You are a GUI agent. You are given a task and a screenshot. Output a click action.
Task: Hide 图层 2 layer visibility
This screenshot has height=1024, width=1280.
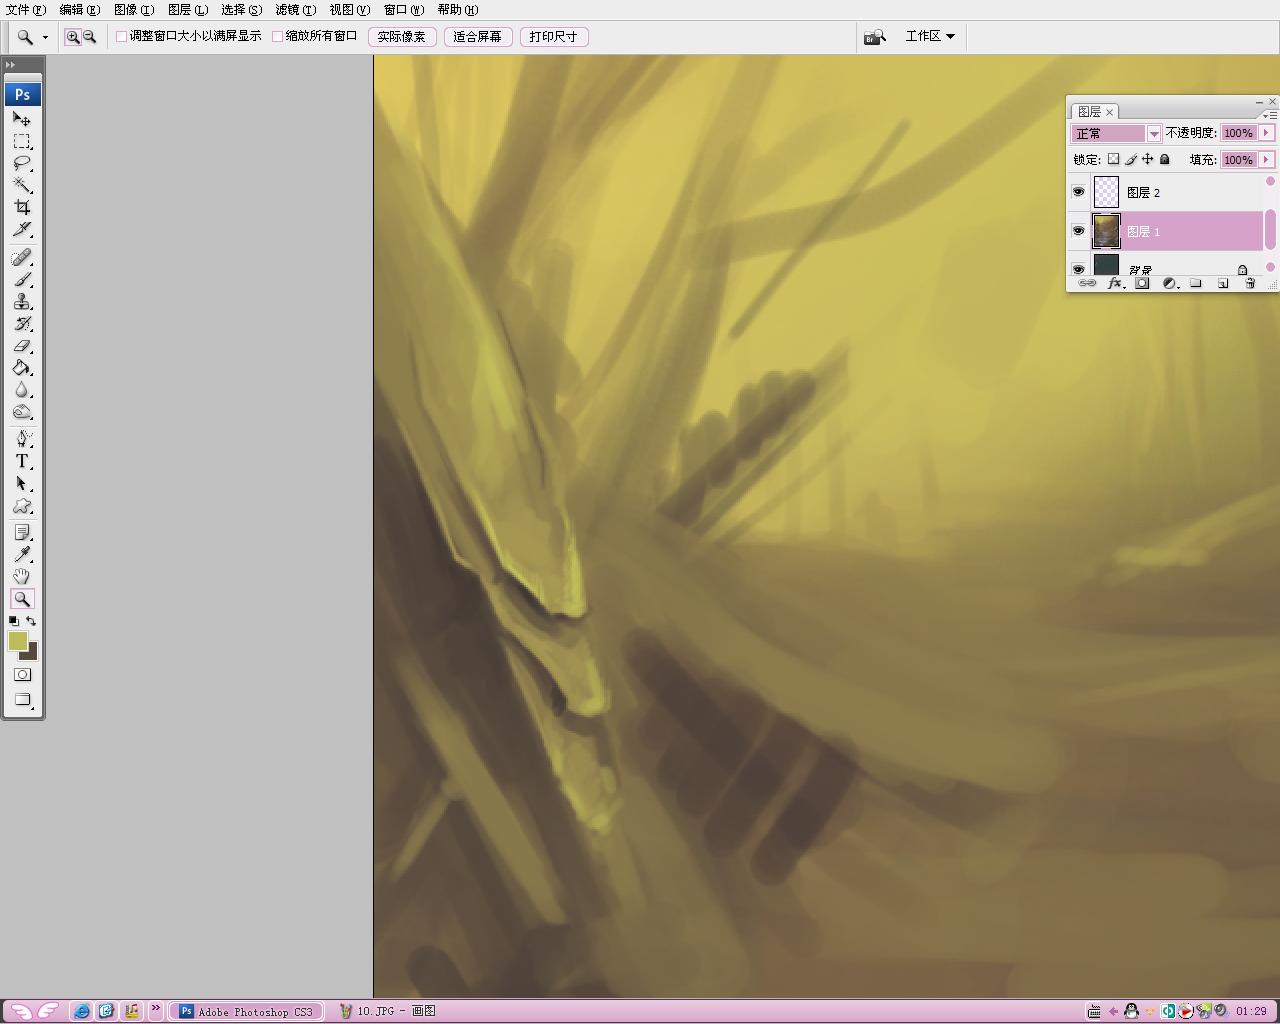(1078, 192)
